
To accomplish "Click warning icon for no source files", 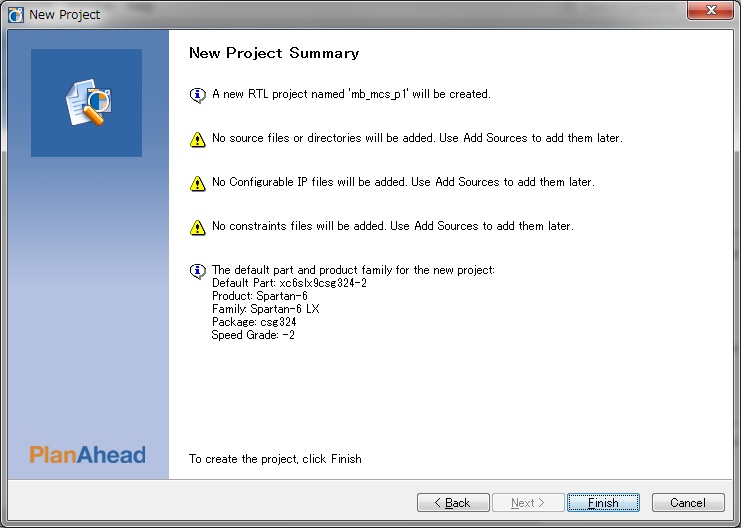I will point(198,139).
